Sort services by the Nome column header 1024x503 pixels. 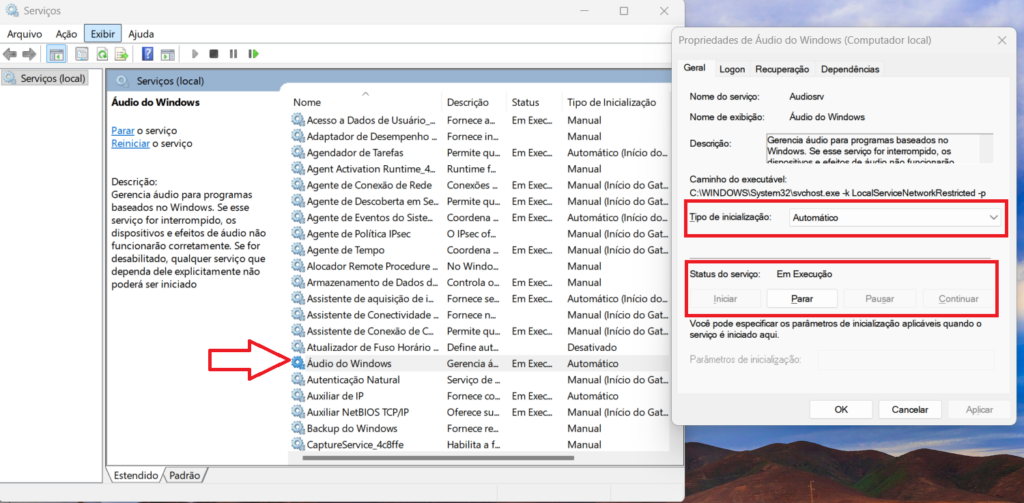(x=366, y=102)
